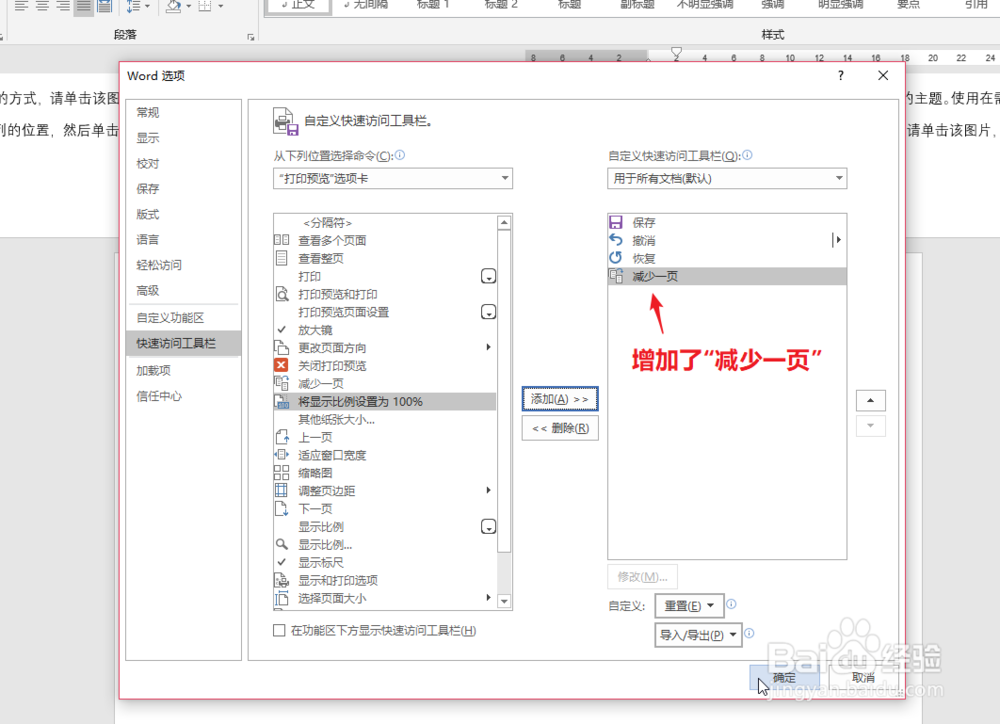Select the 显示和打印选项 icon

281,580
